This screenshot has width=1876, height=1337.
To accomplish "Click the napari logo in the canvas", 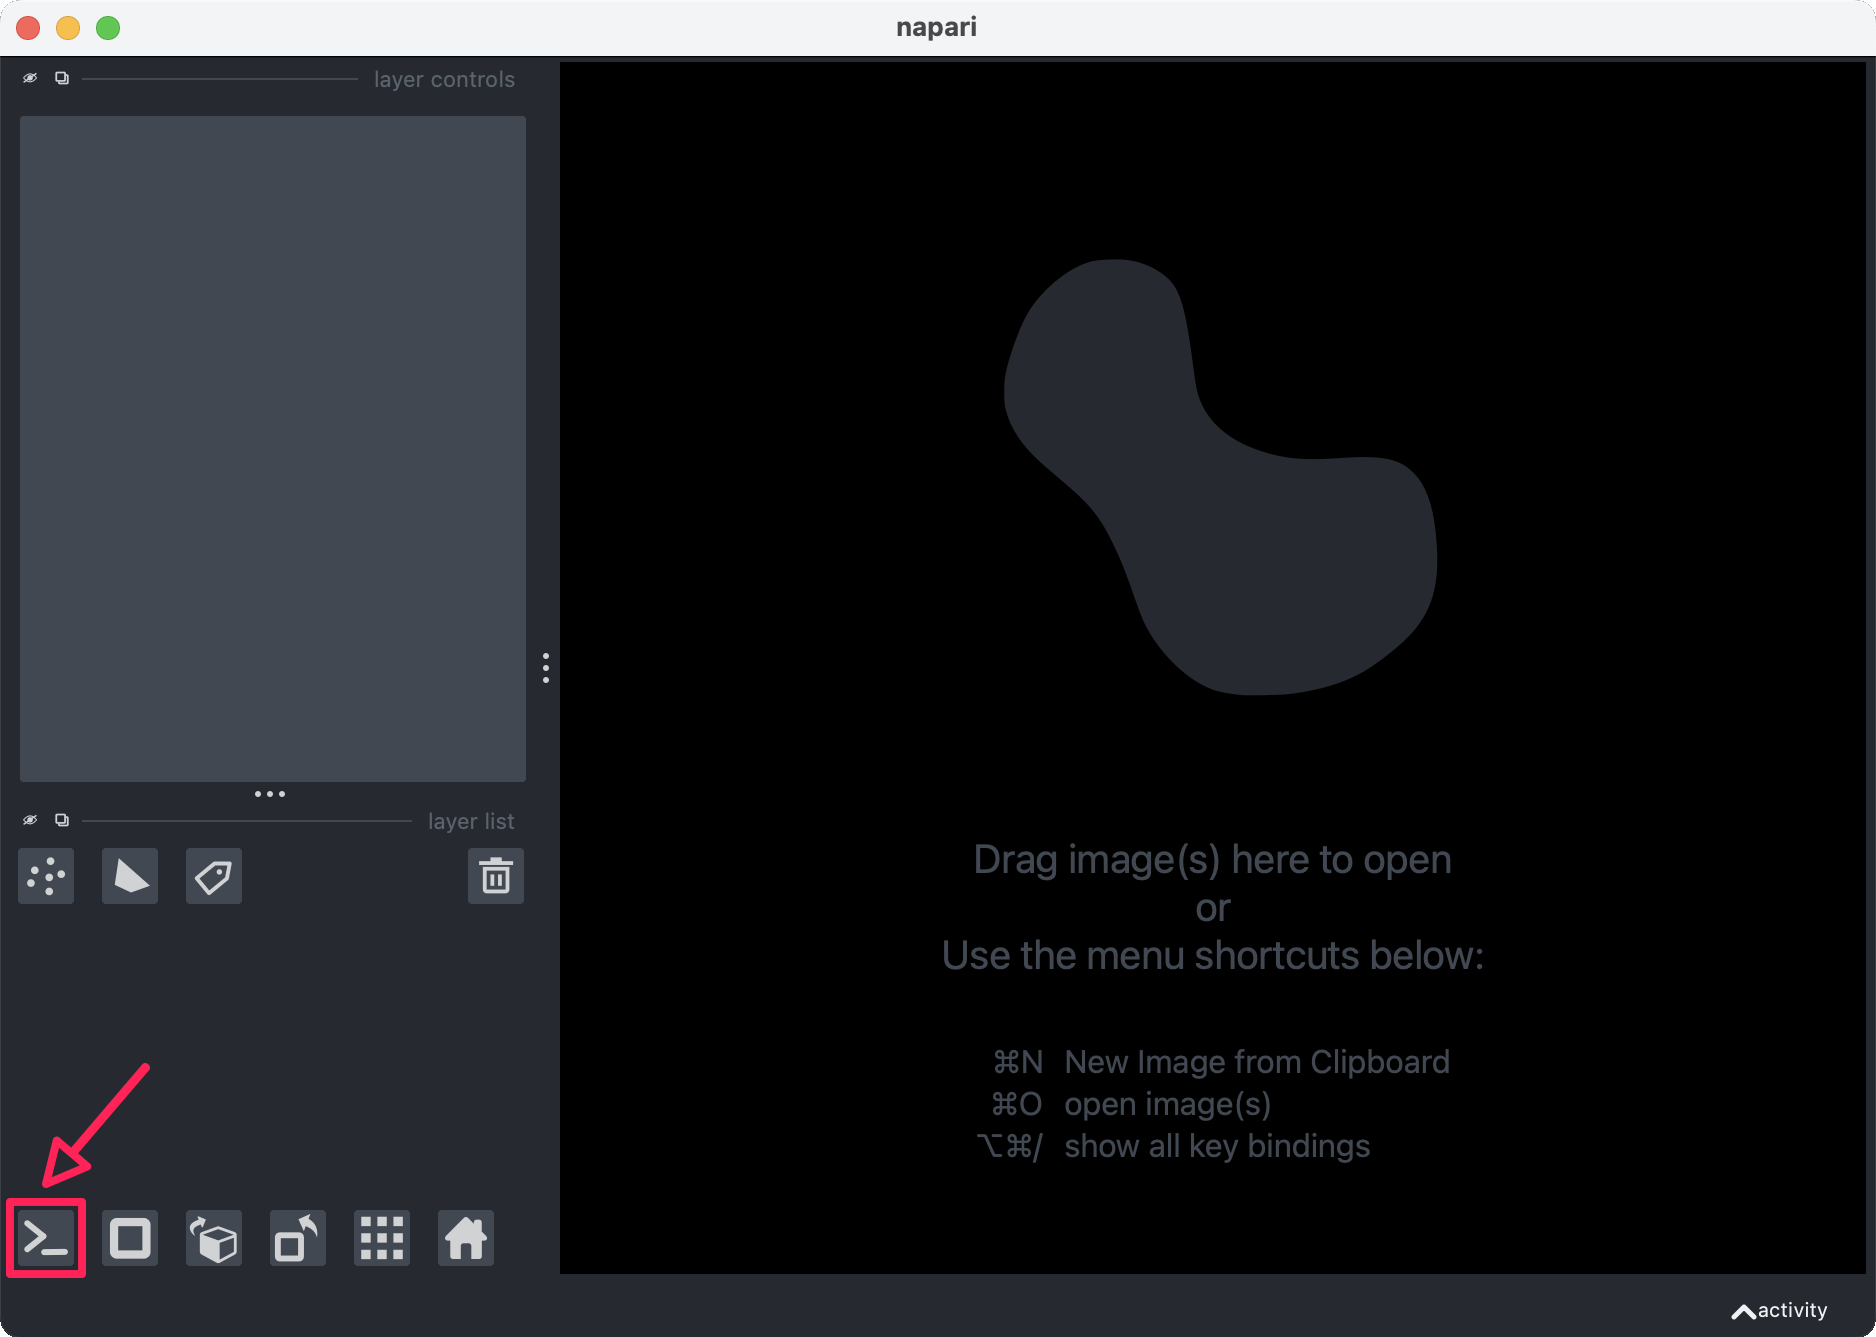I will point(1220,477).
